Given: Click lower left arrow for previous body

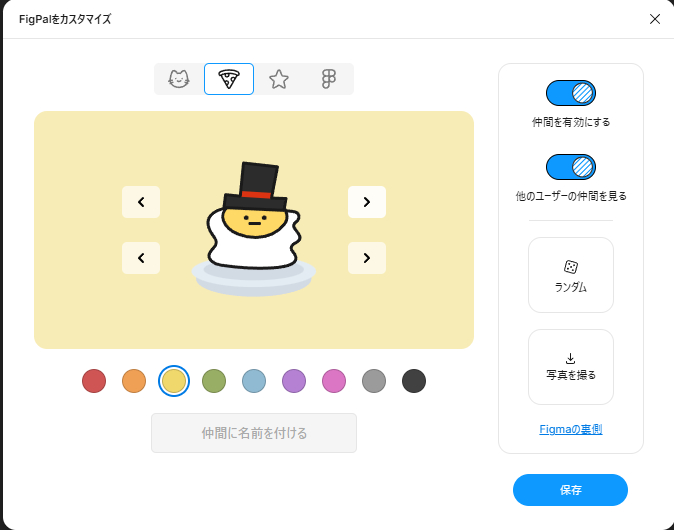Looking at the screenshot, I should [141, 258].
